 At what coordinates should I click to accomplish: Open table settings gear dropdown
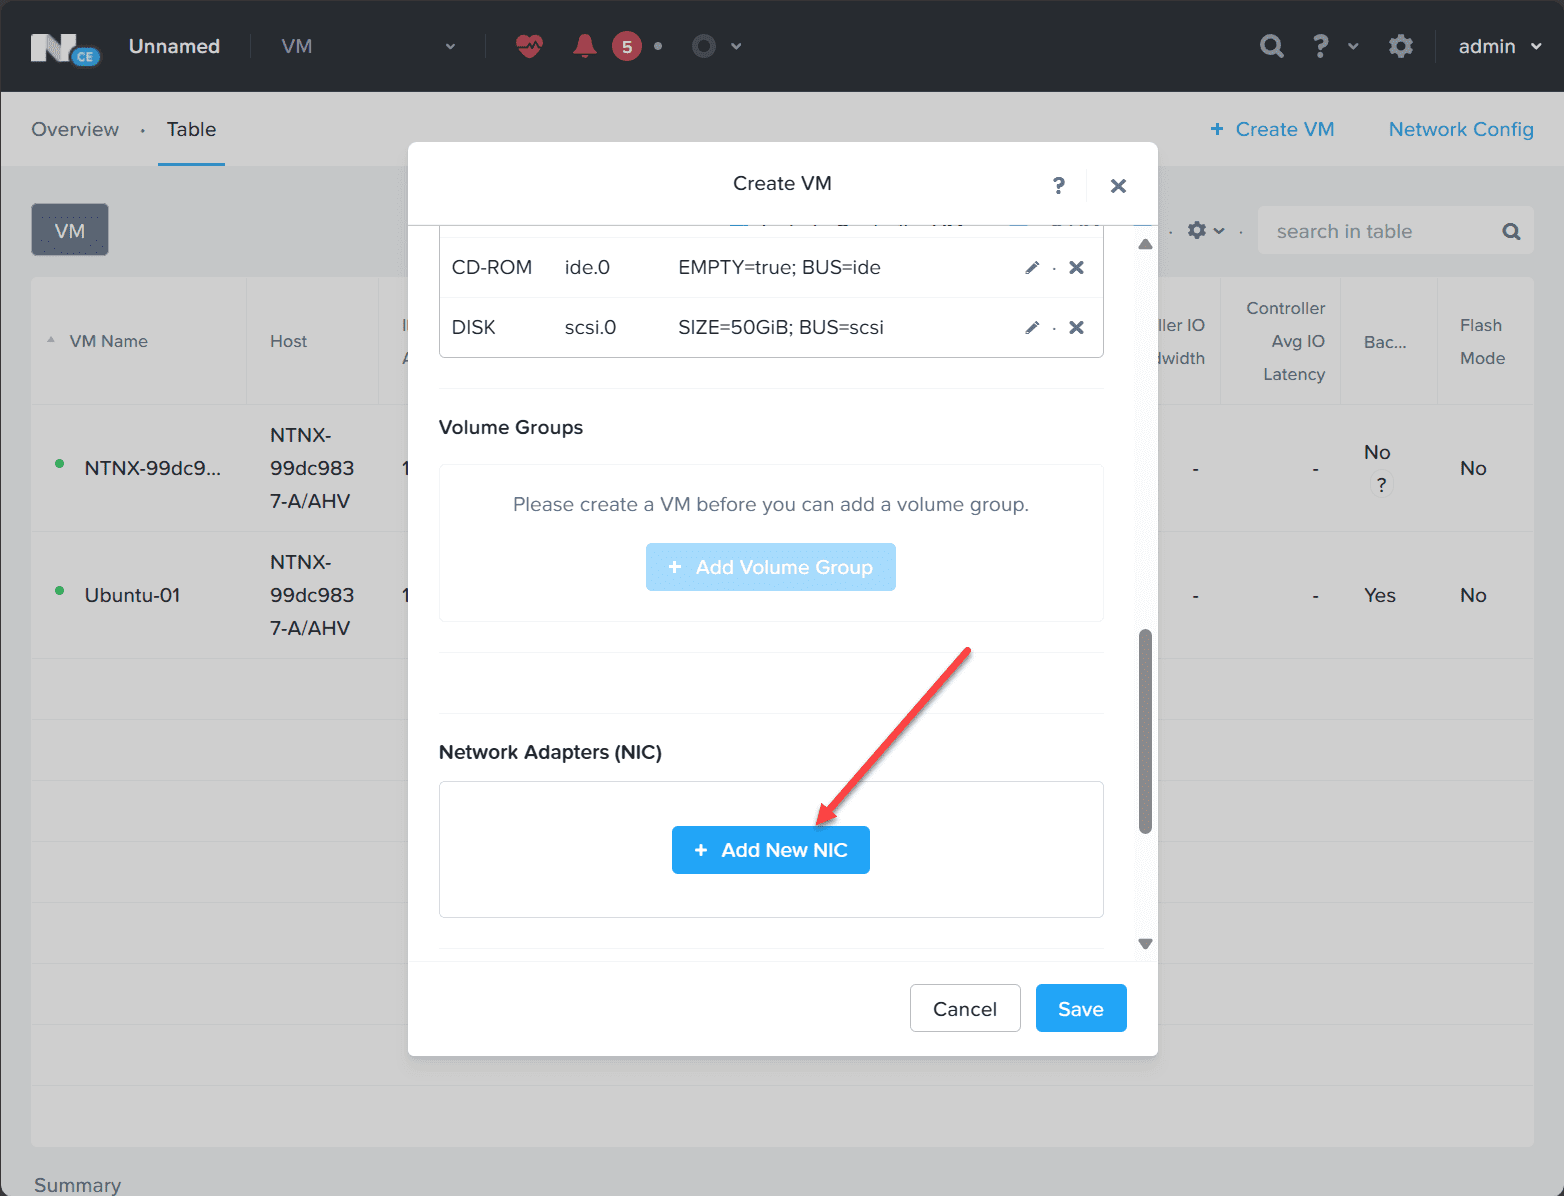(x=1205, y=231)
